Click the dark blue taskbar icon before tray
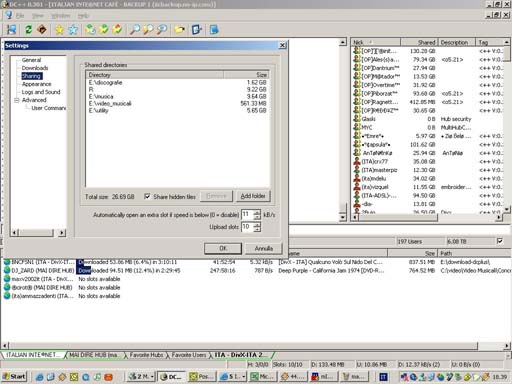This screenshot has height=384, width=512. coord(384,377)
